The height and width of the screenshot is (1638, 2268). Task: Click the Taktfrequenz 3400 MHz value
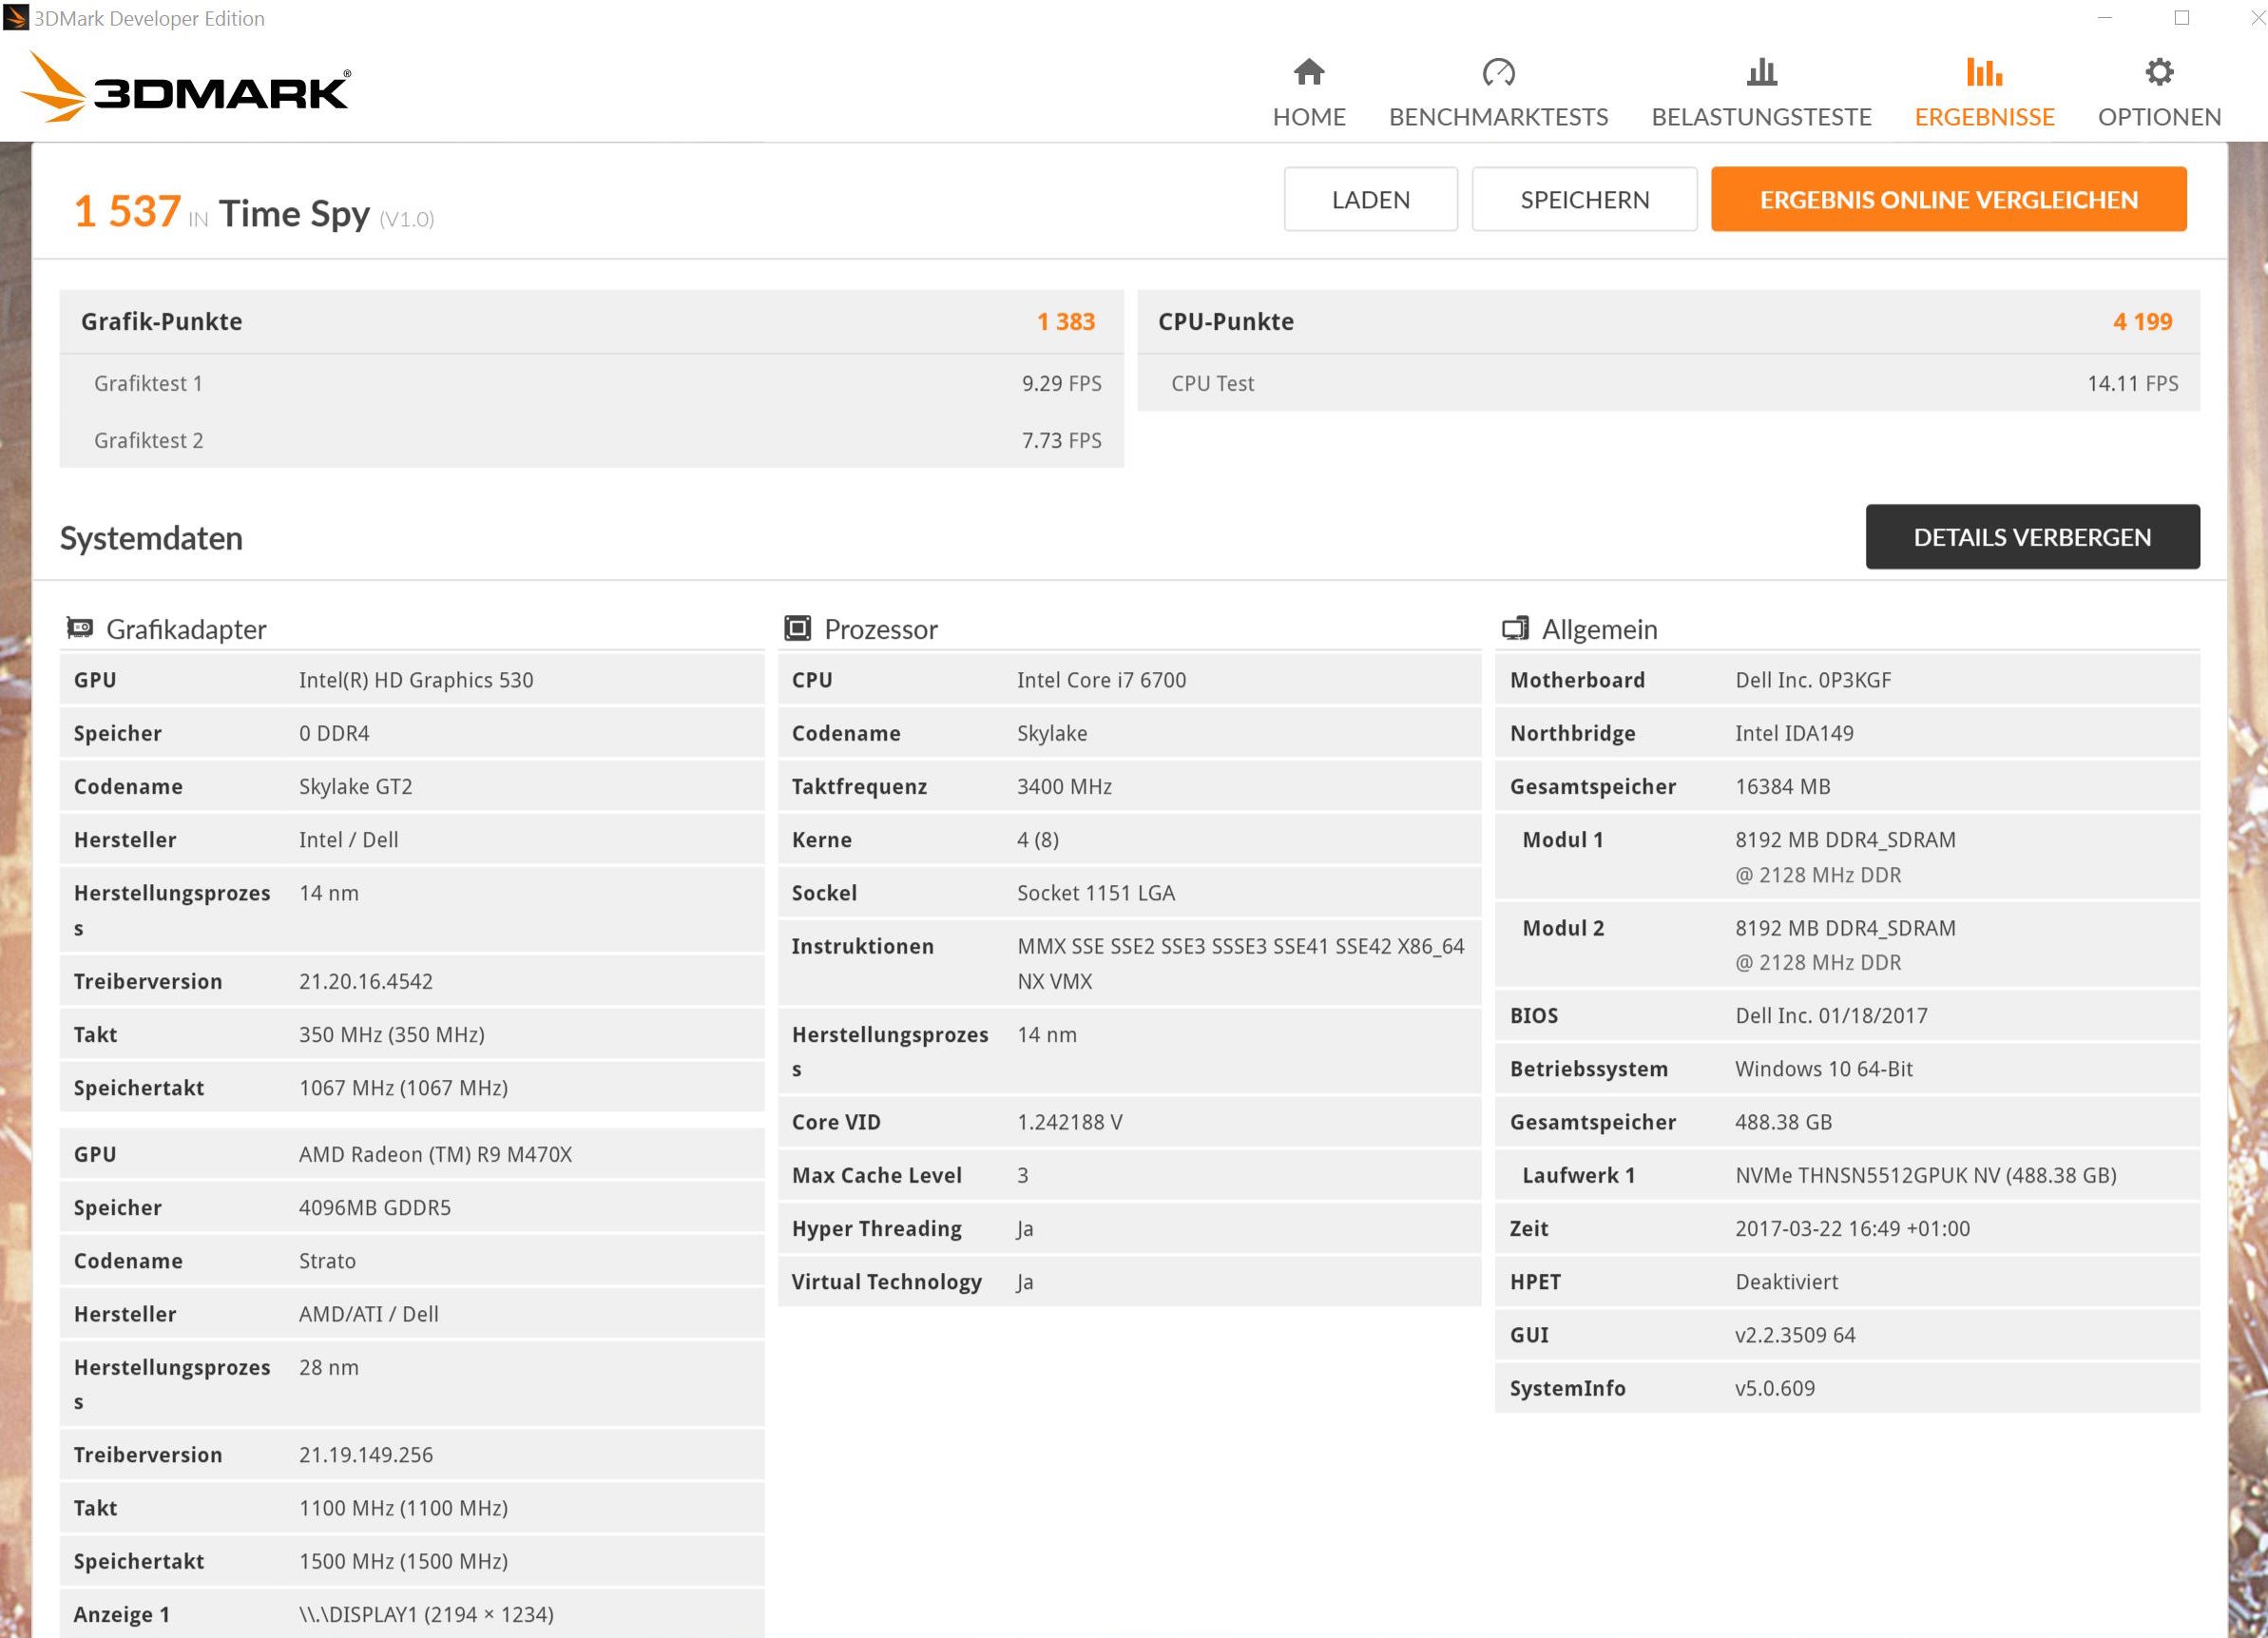click(1064, 787)
